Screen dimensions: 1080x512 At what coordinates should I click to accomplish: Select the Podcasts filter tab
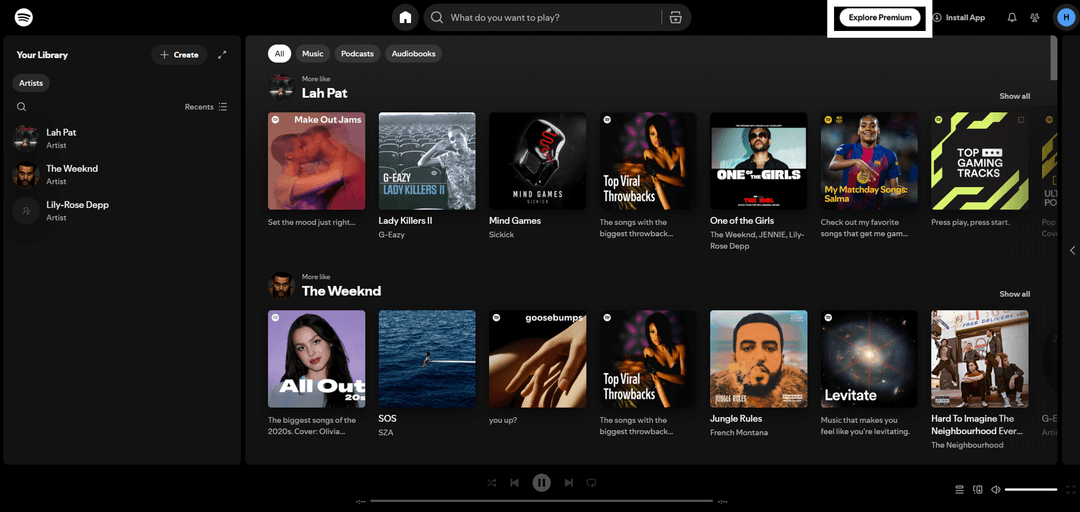[357, 54]
